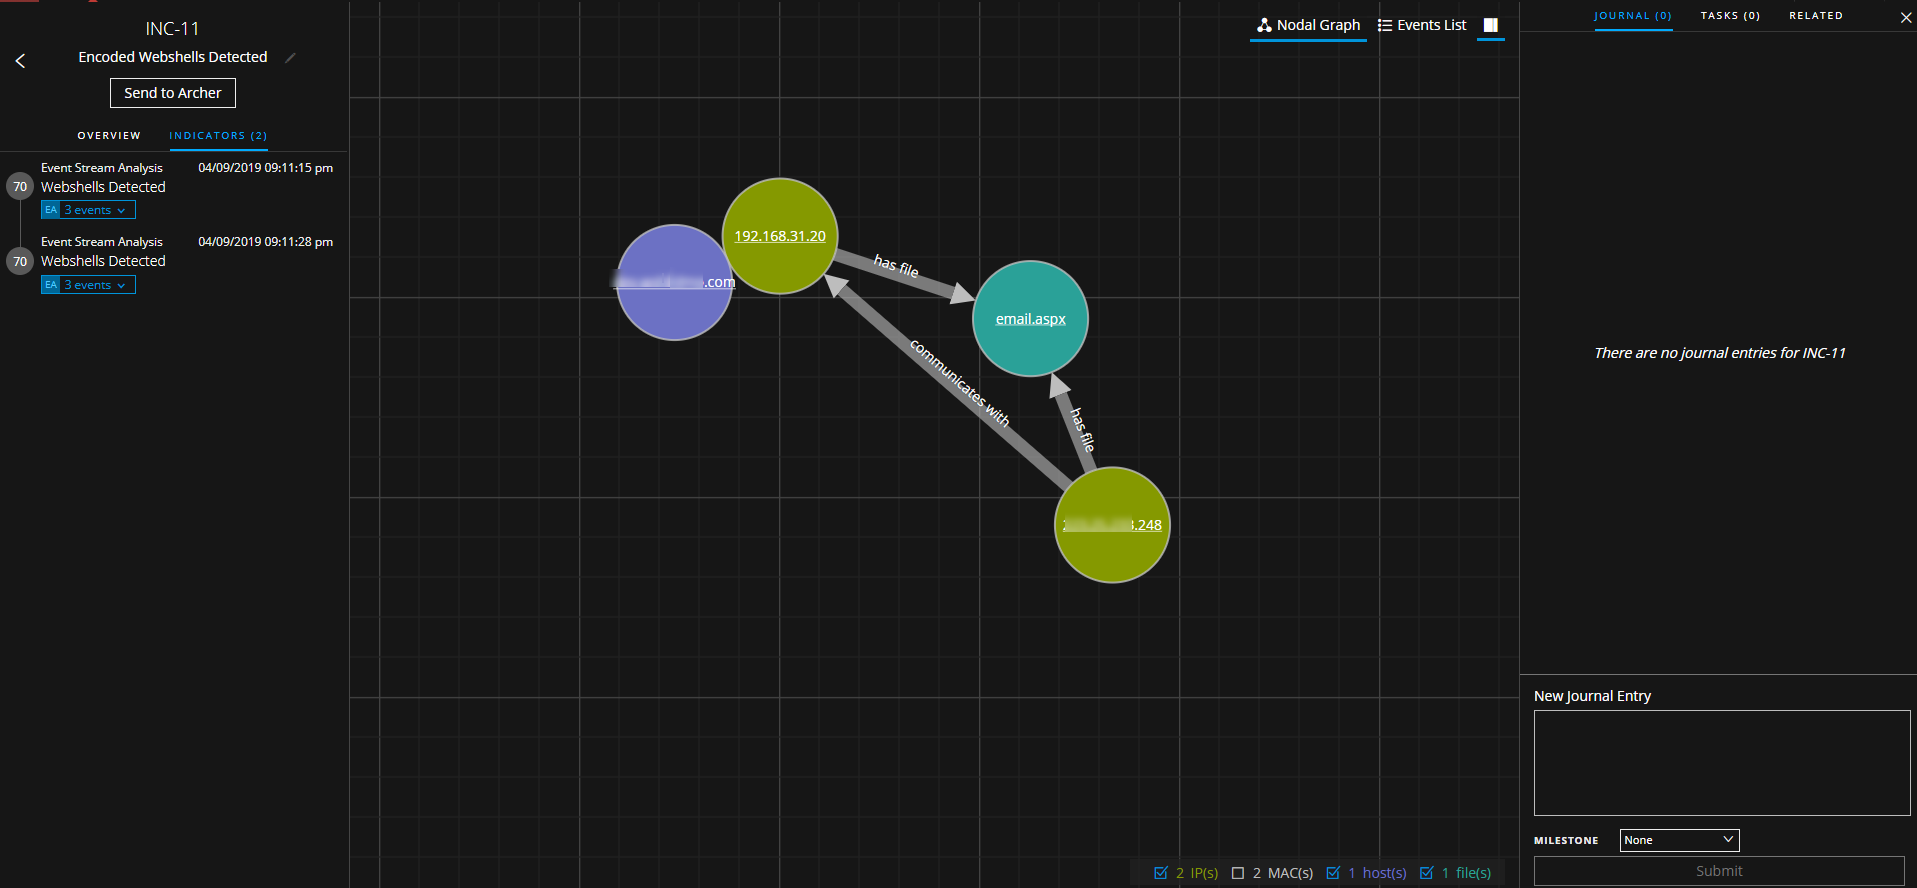
Task: Open the Milestone dropdown
Action: [1679, 840]
